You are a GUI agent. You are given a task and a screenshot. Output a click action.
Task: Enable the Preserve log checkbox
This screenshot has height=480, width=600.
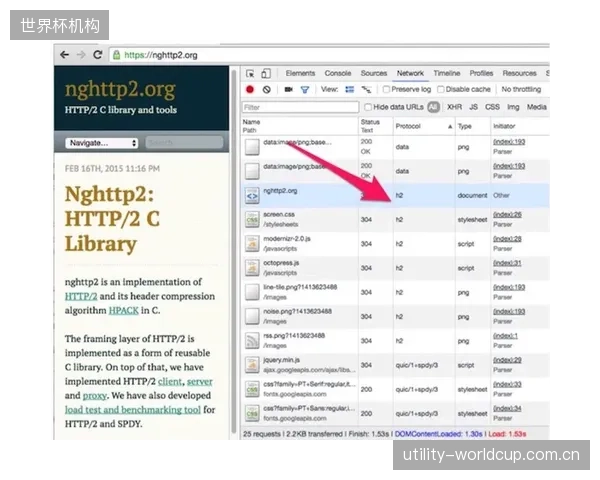pyautogui.click(x=386, y=89)
